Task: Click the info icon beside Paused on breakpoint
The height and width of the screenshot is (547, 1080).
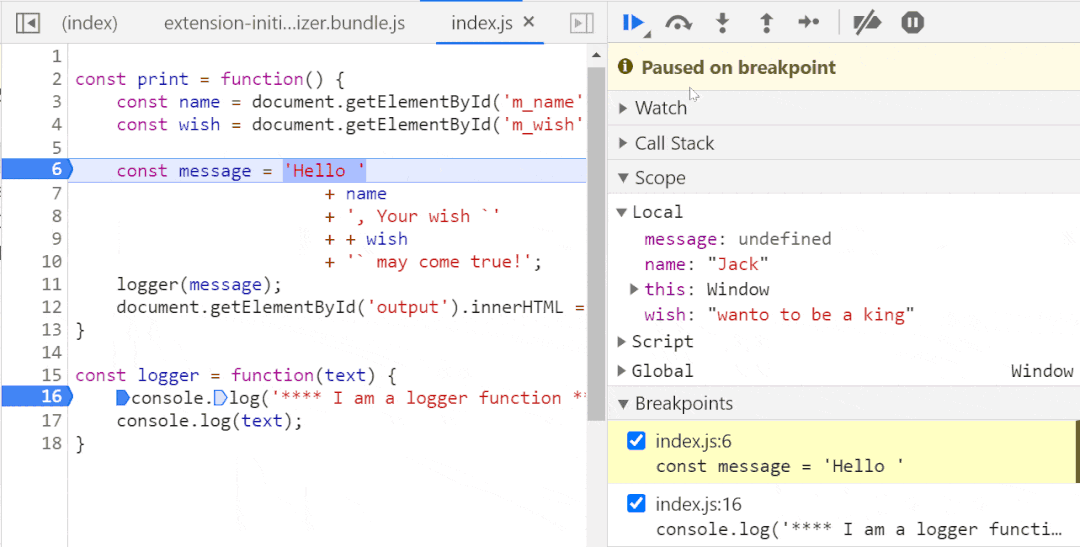Action: pos(625,67)
